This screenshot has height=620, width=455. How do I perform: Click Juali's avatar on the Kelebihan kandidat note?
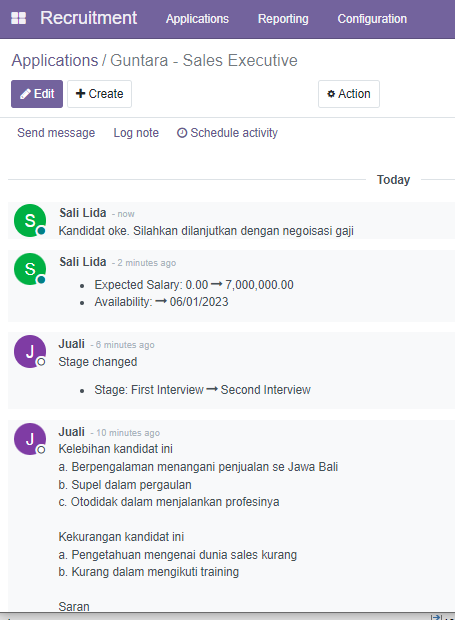[x=30, y=439]
